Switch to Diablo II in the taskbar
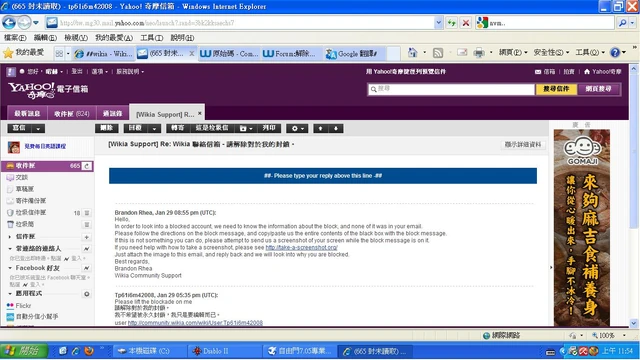640x360 pixels. coord(223,351)
